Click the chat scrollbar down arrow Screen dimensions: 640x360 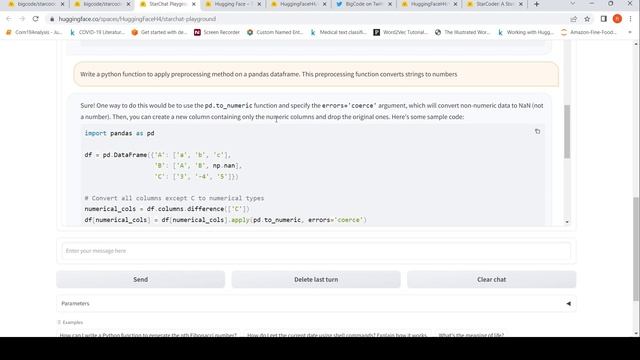[x=567, y=222]
